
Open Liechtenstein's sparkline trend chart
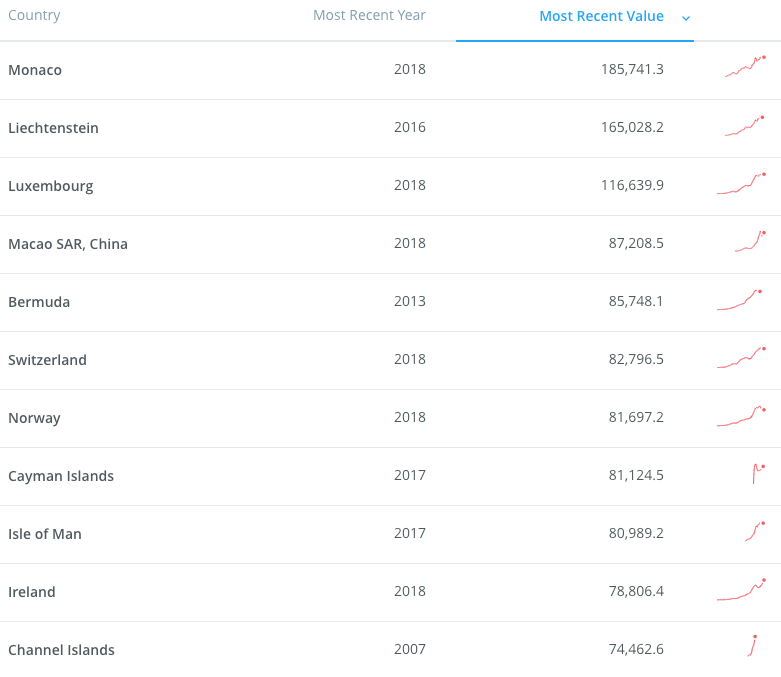745,126
